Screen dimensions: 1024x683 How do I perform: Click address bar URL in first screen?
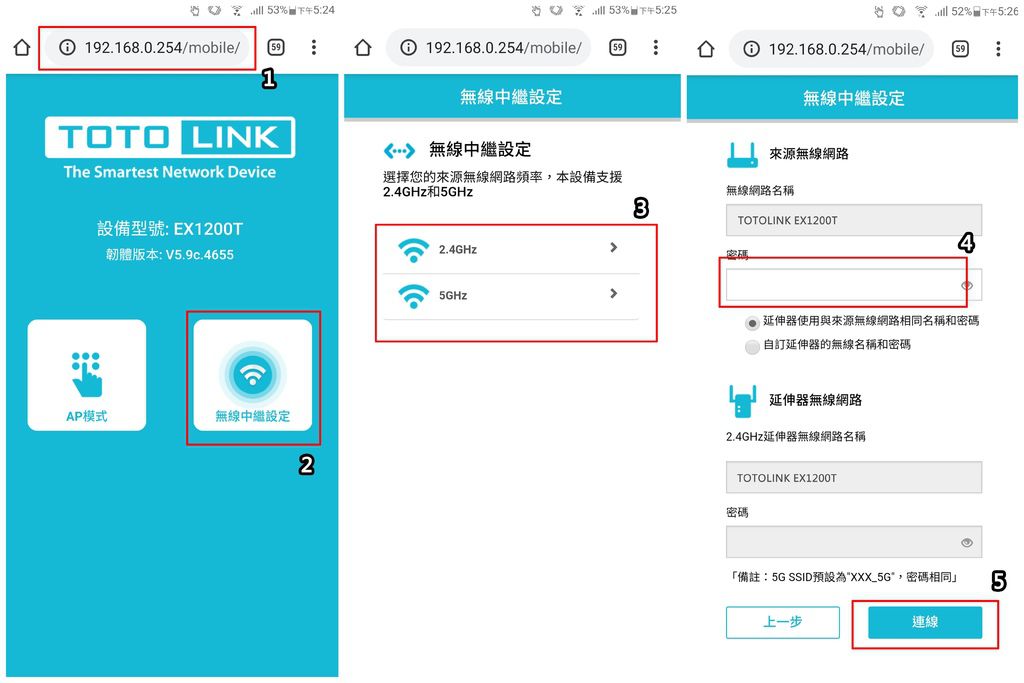(x=162, y=48)
